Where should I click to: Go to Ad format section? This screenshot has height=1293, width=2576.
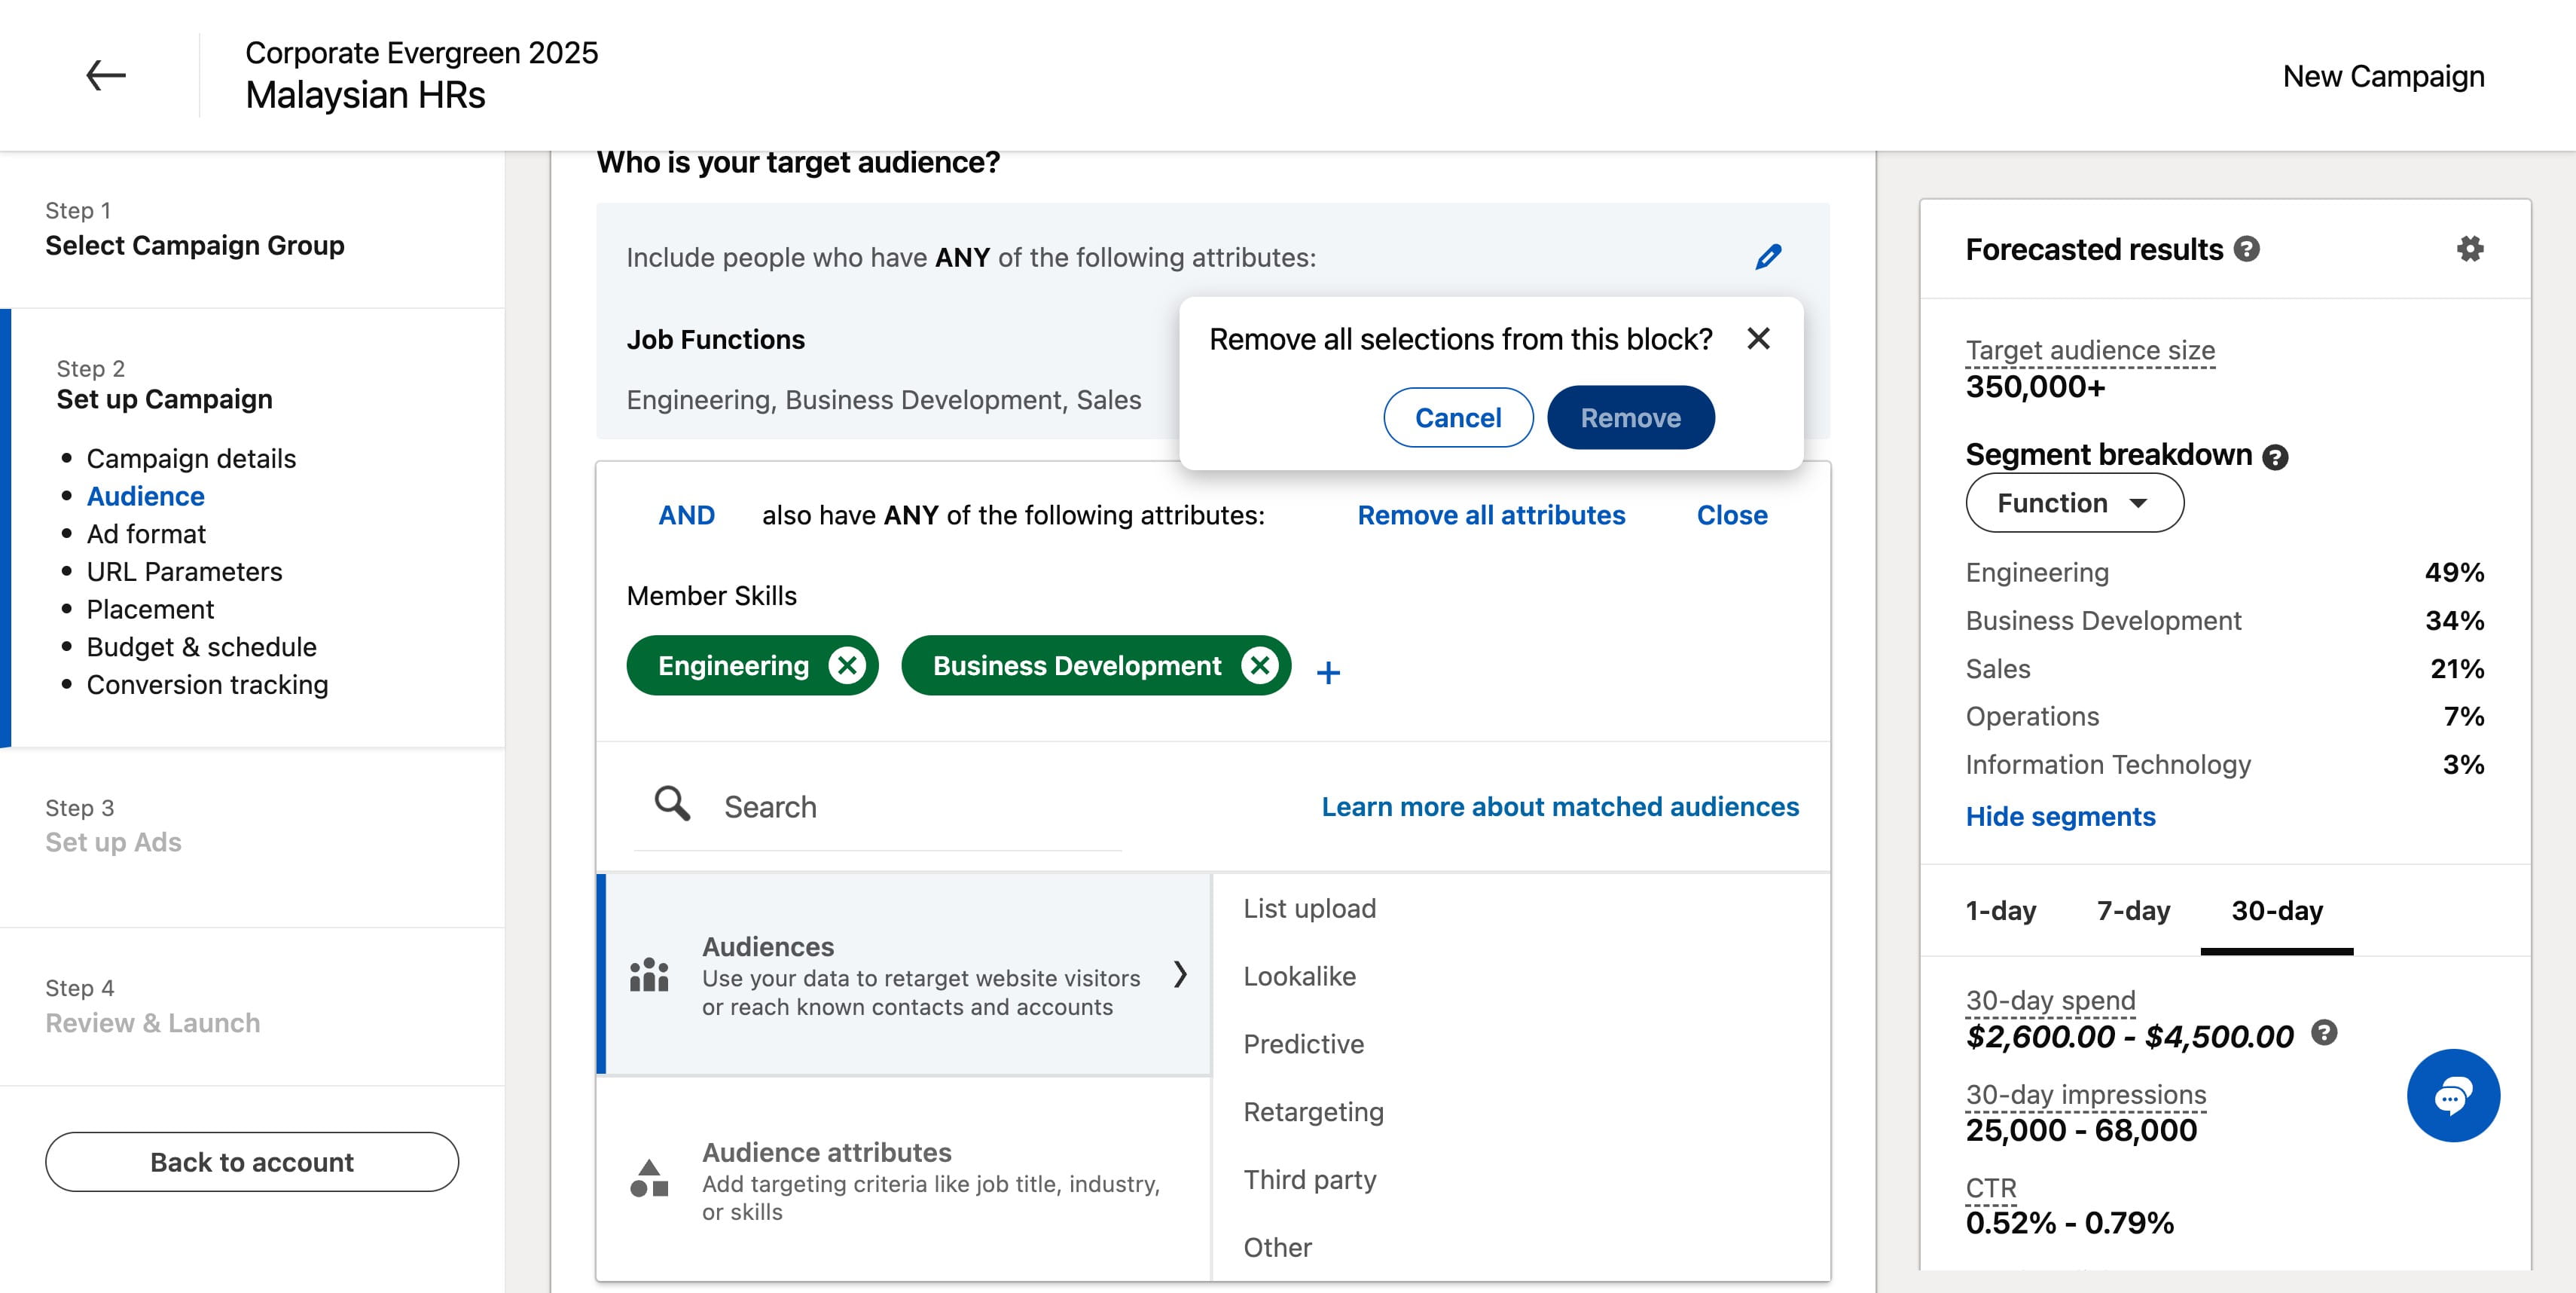click(146, 534)
